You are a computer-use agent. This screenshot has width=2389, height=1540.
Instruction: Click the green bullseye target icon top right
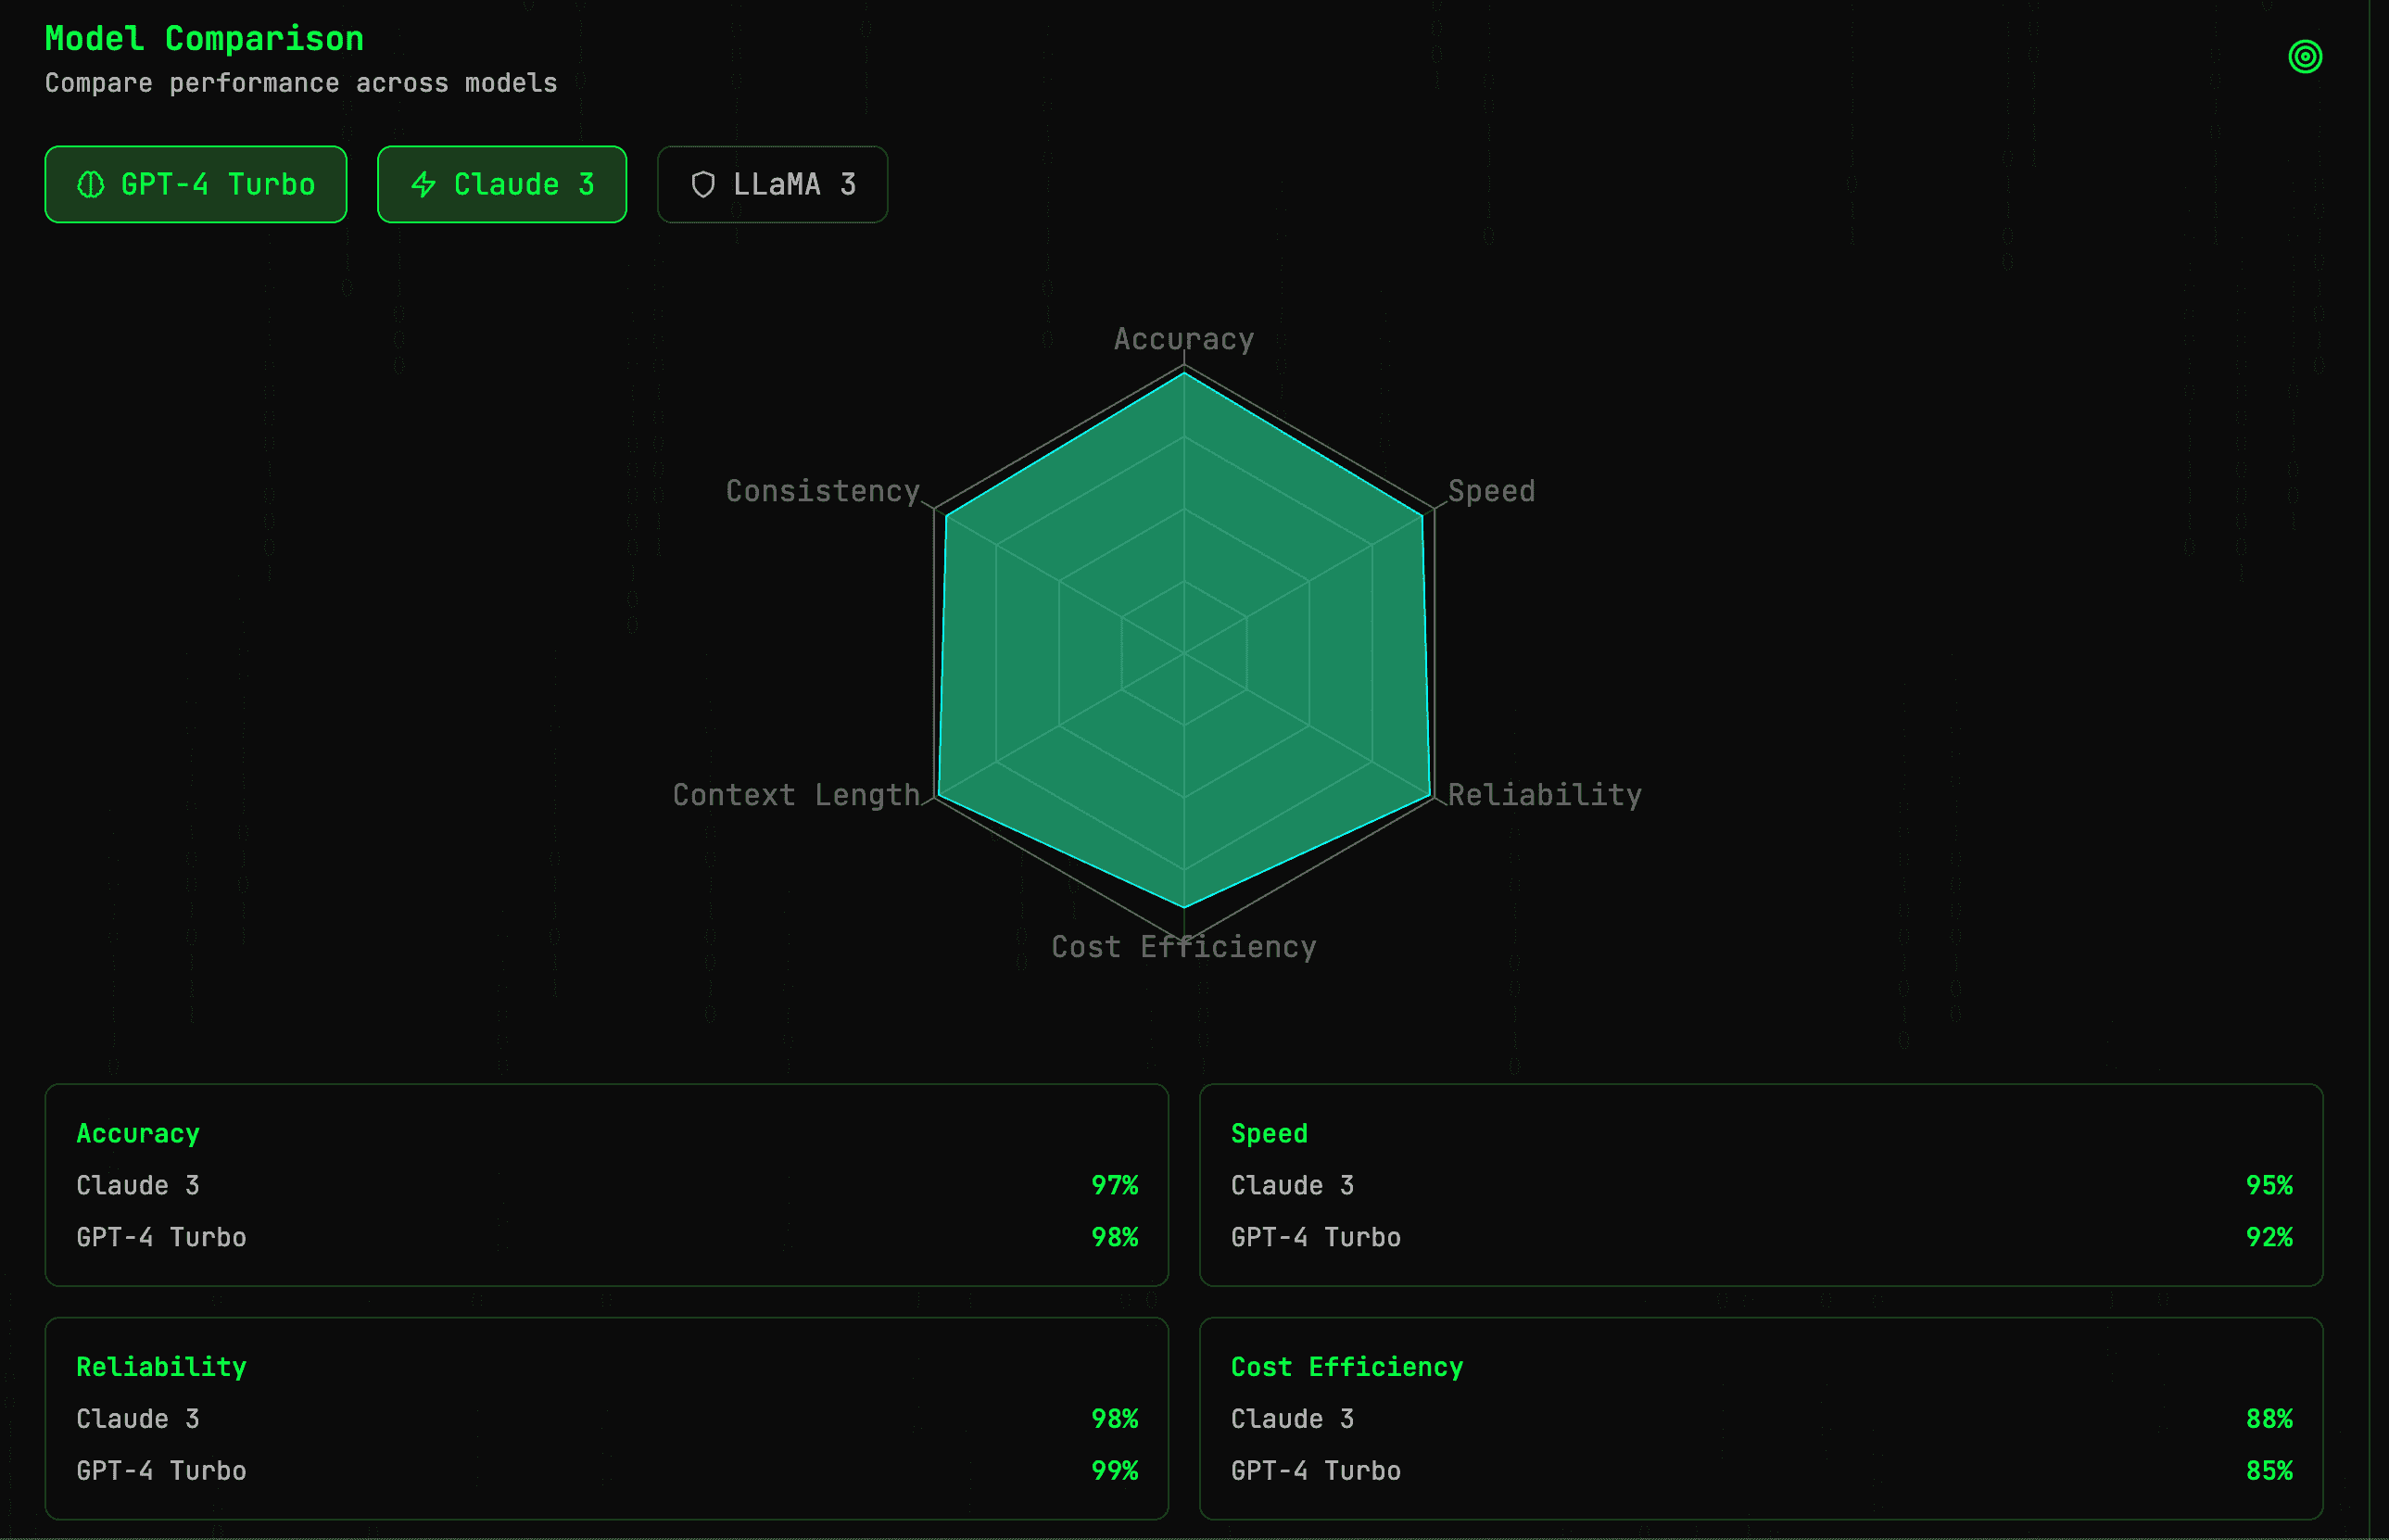(x=2304, y=57)
